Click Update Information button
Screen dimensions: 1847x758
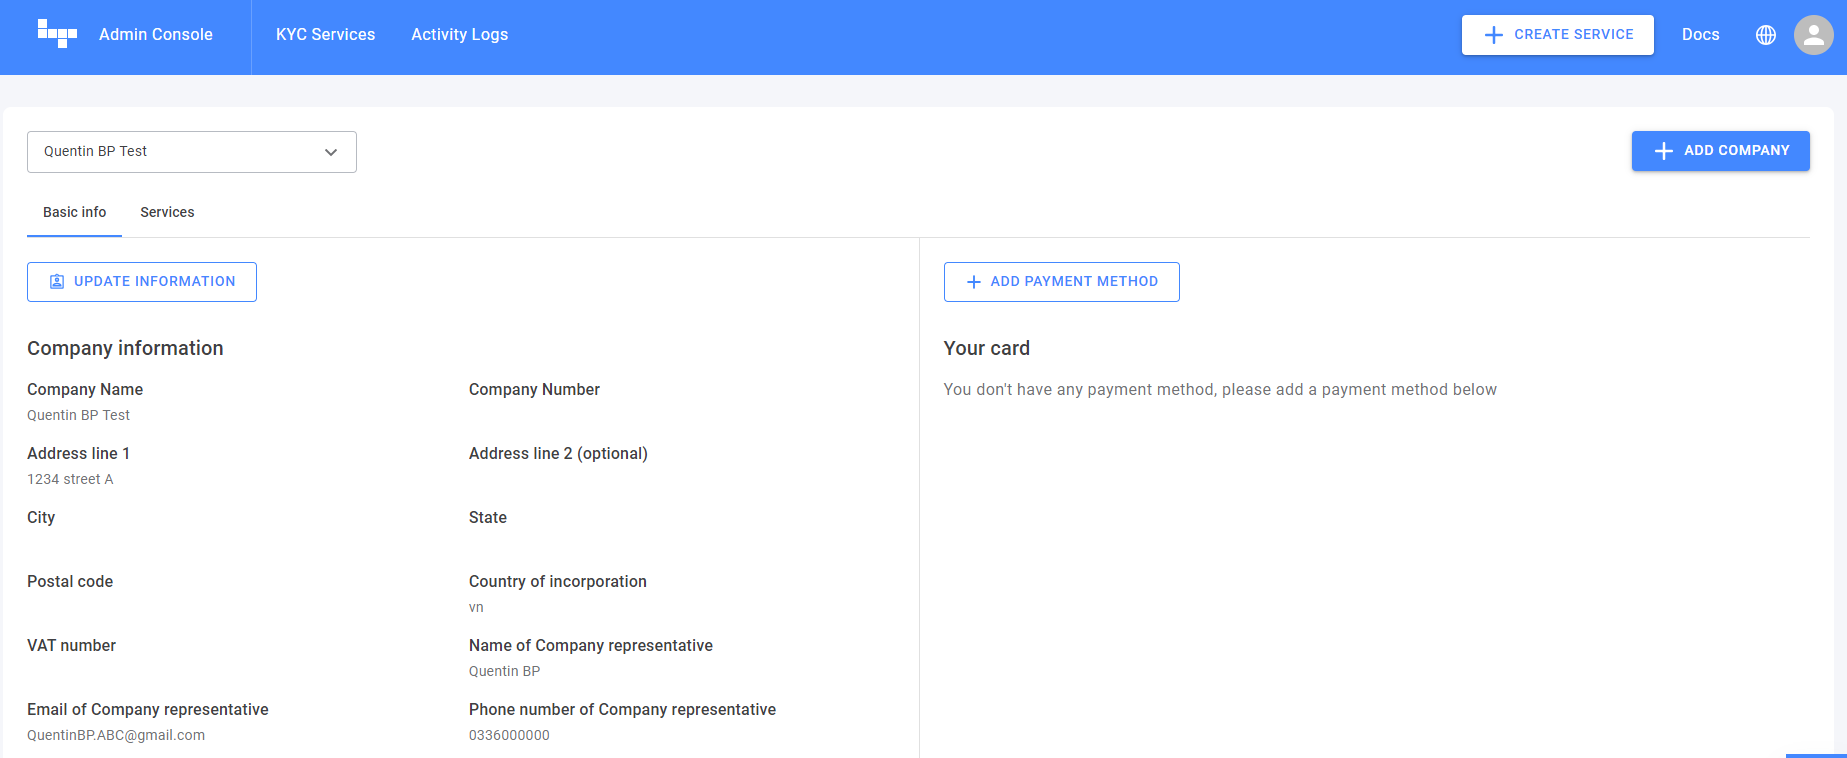click(x=142, y=282)
